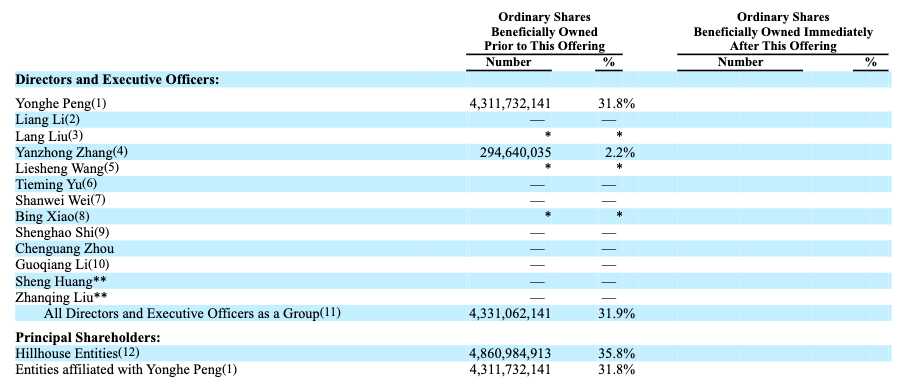Click the Hillhouse Entities(12) row label
Viewport: 908px width, 385px height.
(x=77, y=353)
